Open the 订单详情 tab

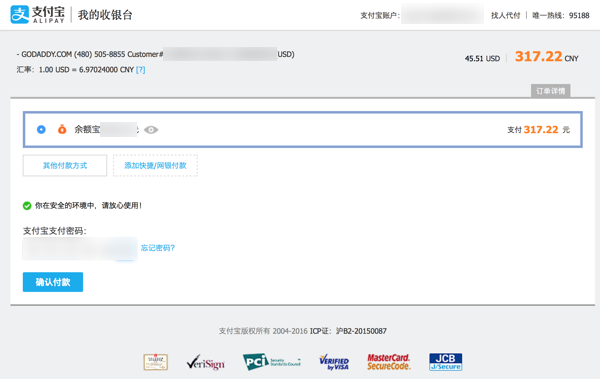click(550, 91)
